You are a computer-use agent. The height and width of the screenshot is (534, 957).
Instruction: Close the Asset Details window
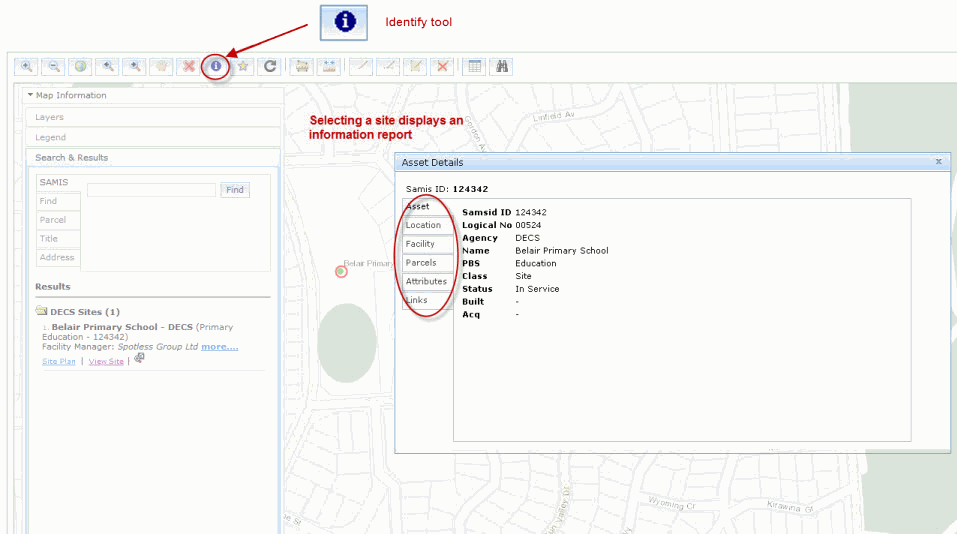pyautogui.click(x=939, y=162)
